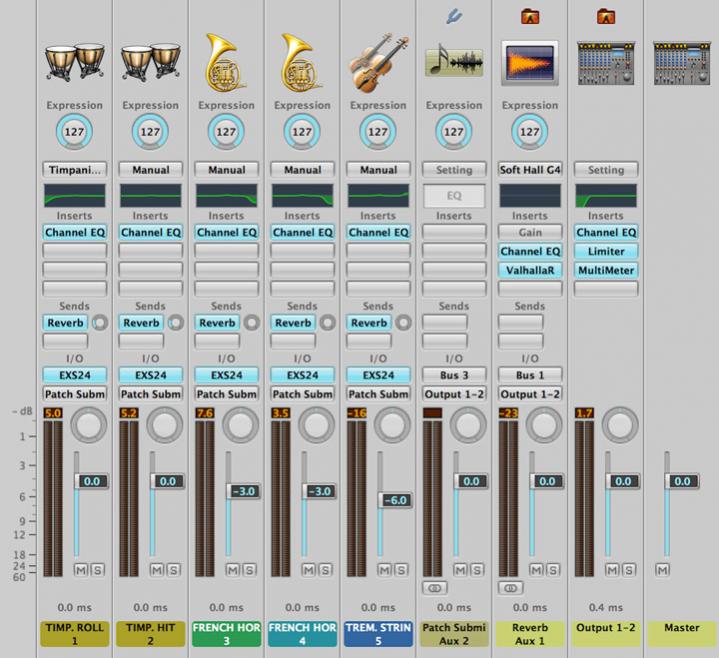Click the pan knob on Output 1-2 channel
The height and width of the screenshot is (658, 719).
coord(620,425)
